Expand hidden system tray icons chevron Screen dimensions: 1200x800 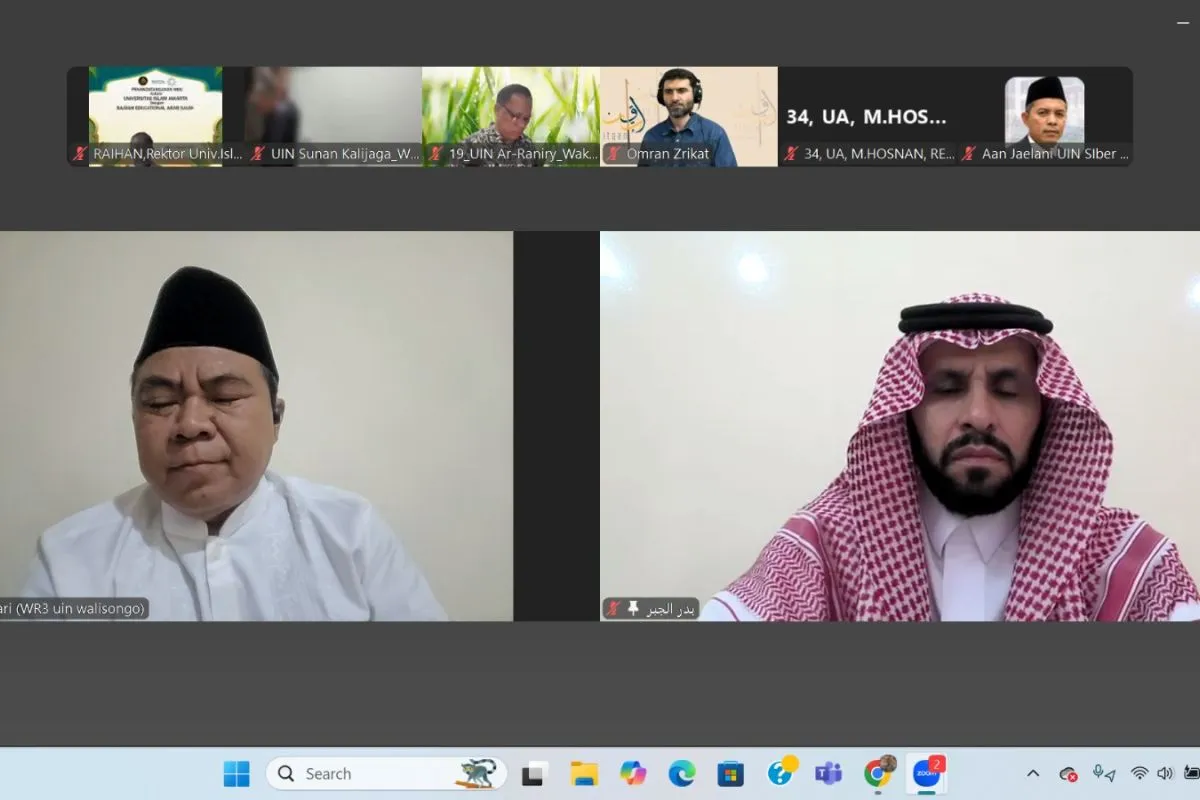[1033, 773]
